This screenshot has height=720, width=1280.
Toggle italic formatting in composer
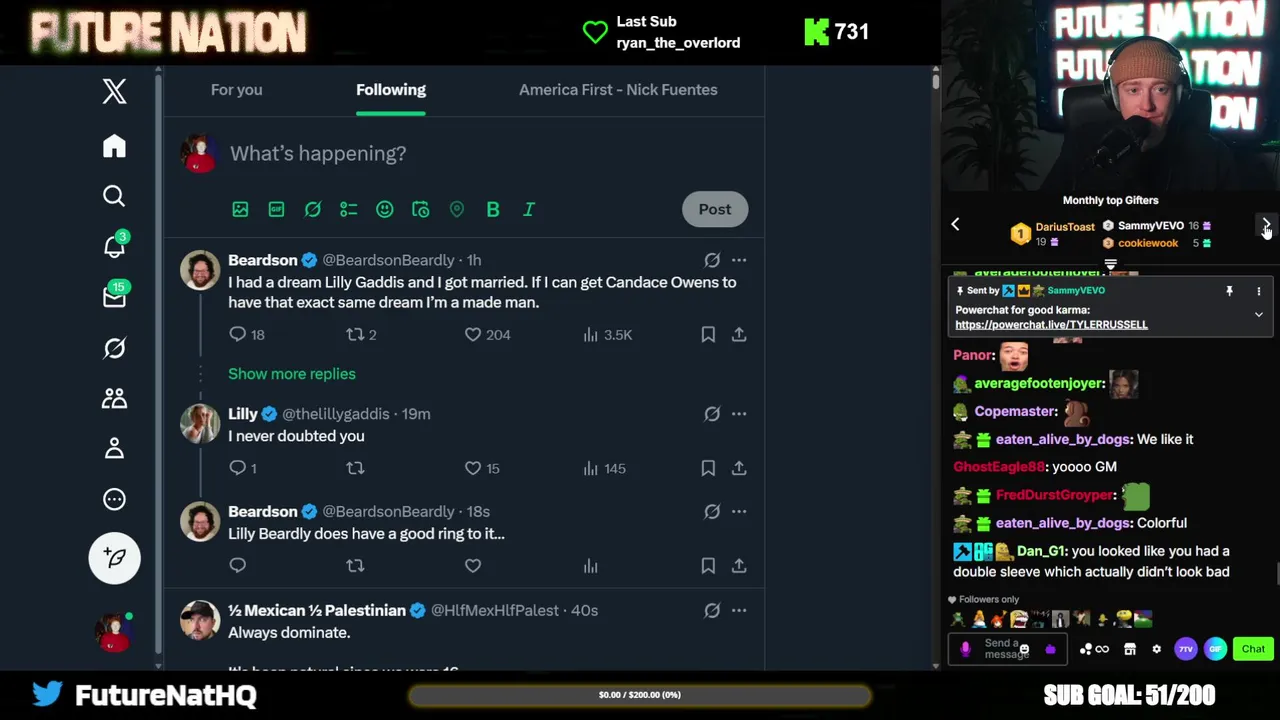(529, 209)
